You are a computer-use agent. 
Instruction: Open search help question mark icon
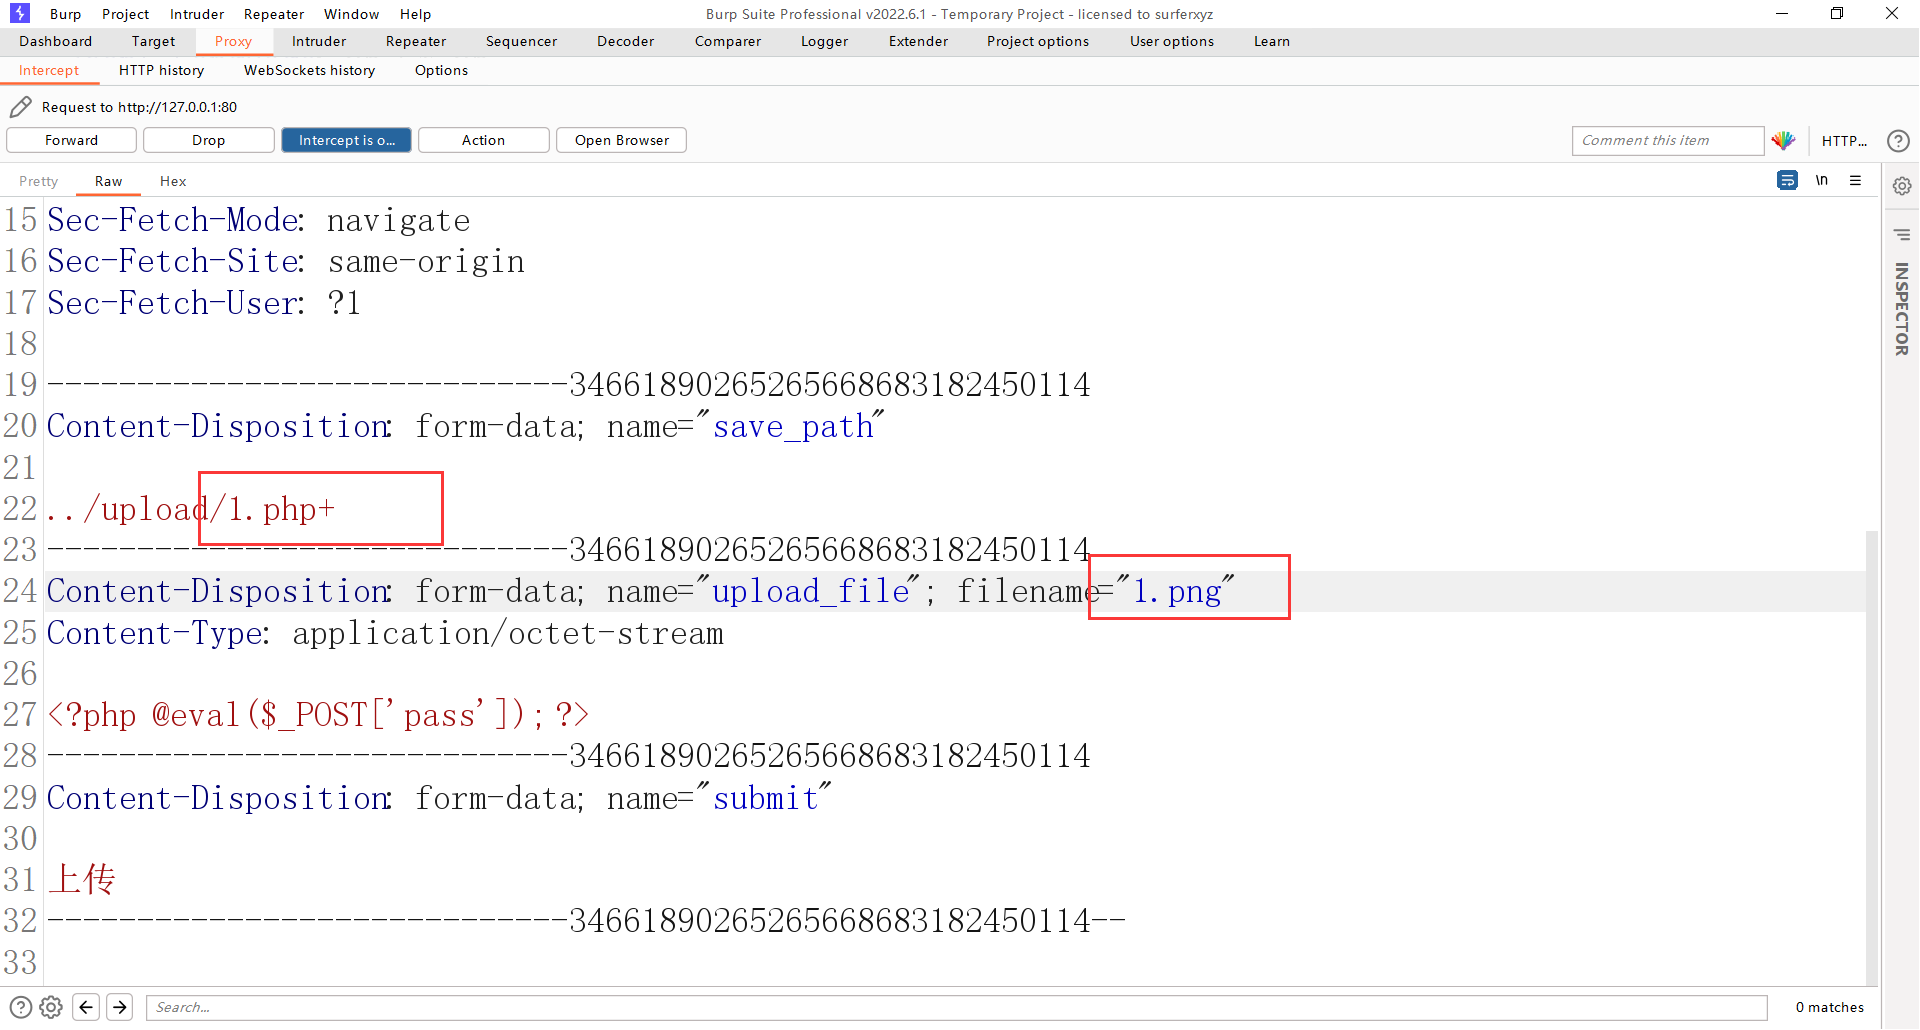21,1007
